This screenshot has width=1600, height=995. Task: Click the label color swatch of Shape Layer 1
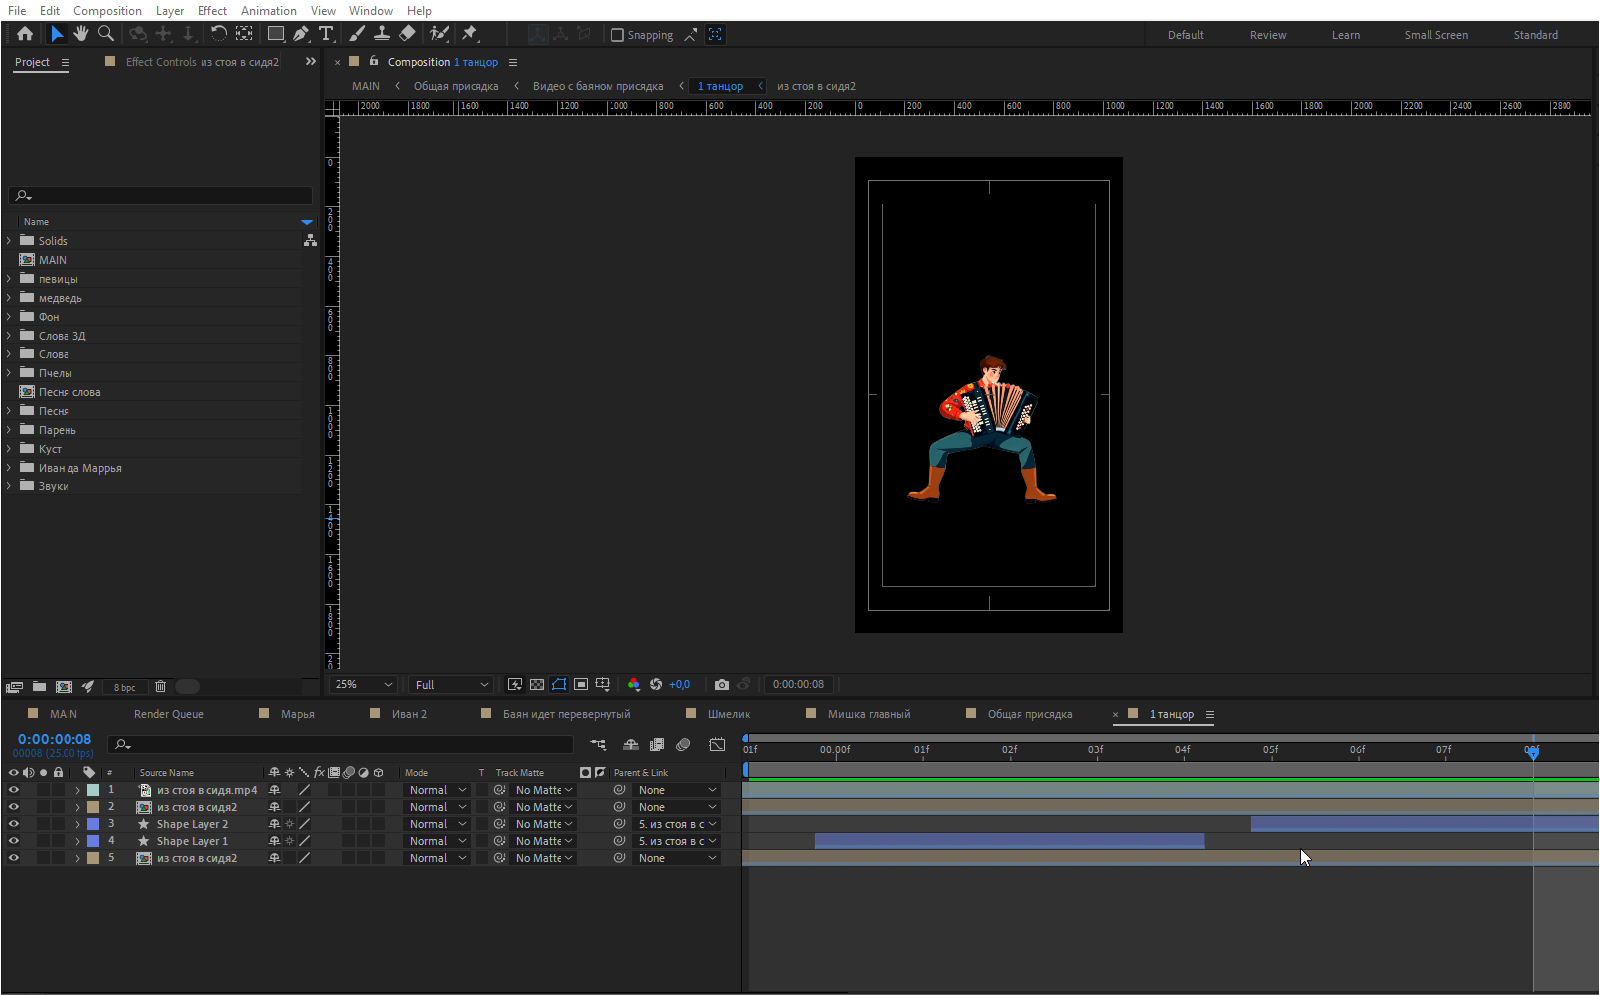click(93, 841)
